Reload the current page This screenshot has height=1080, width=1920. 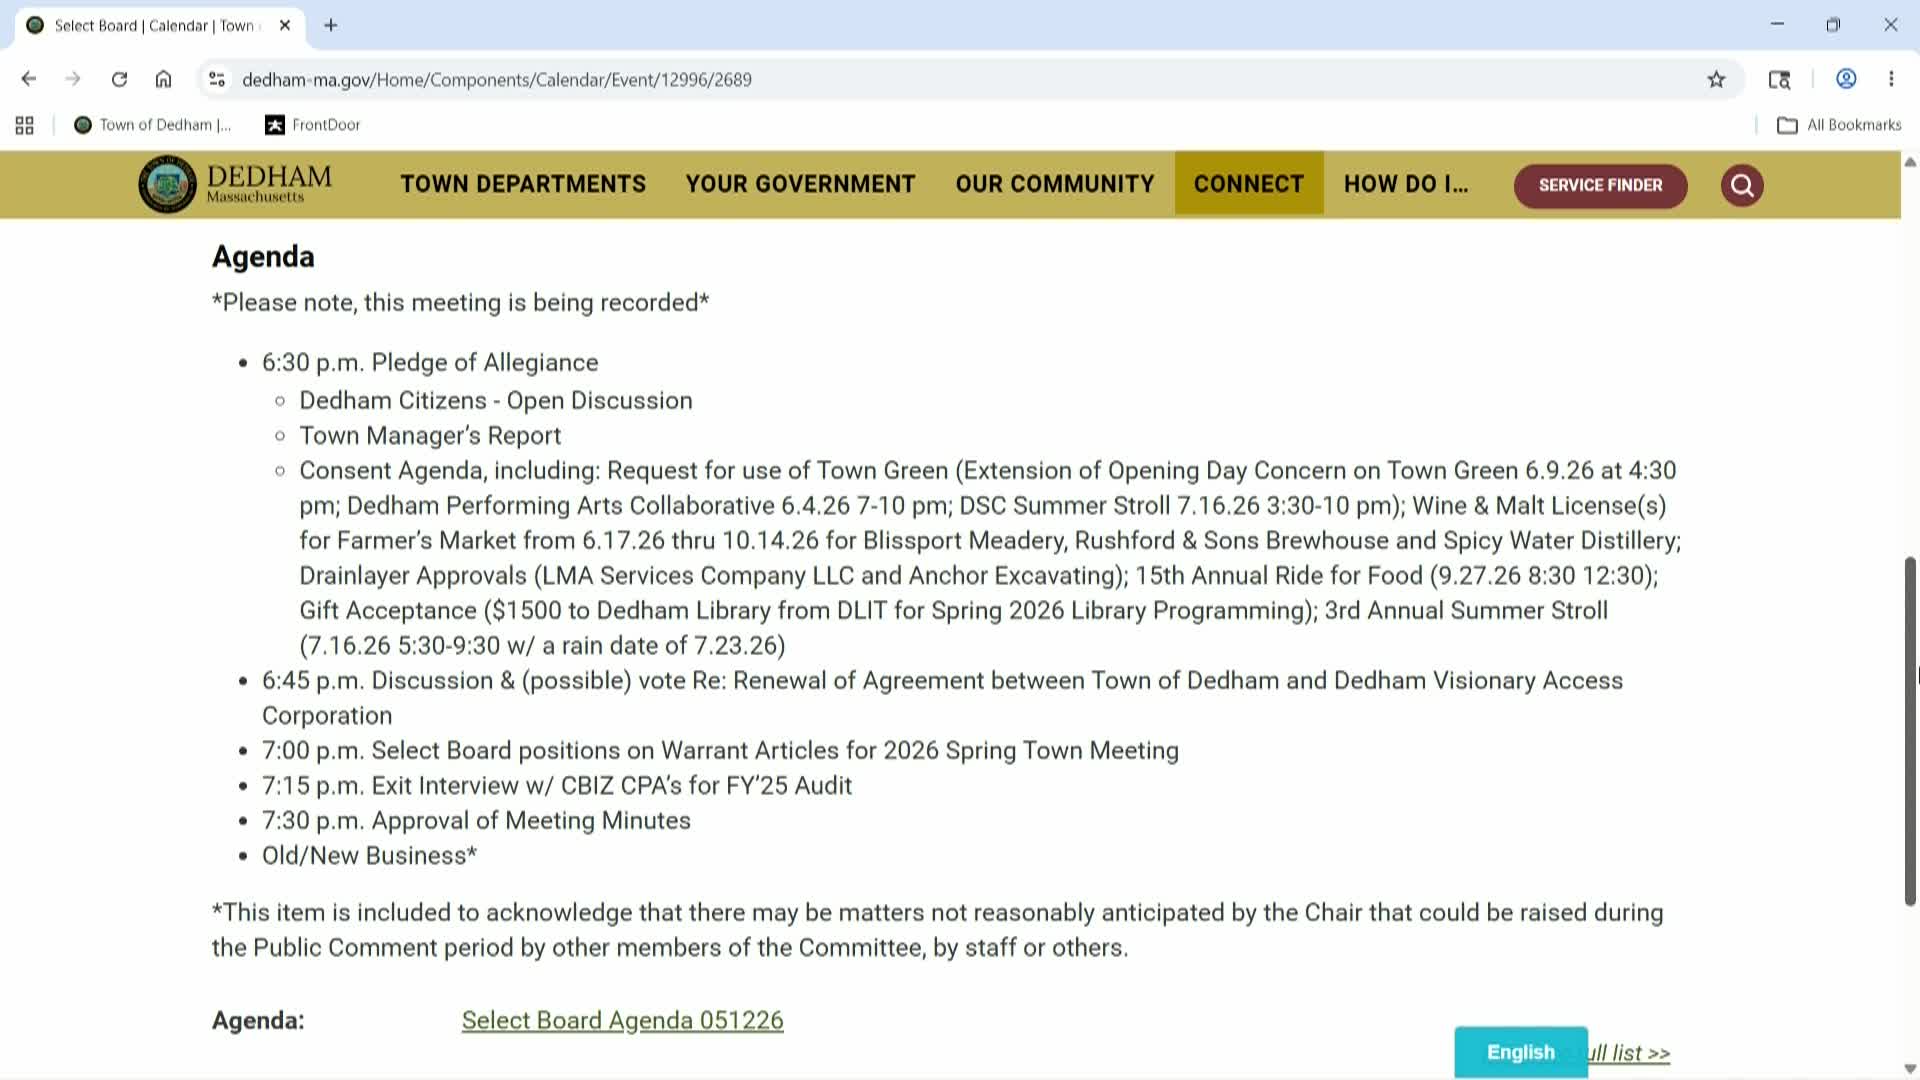click(x=119, y=79)
